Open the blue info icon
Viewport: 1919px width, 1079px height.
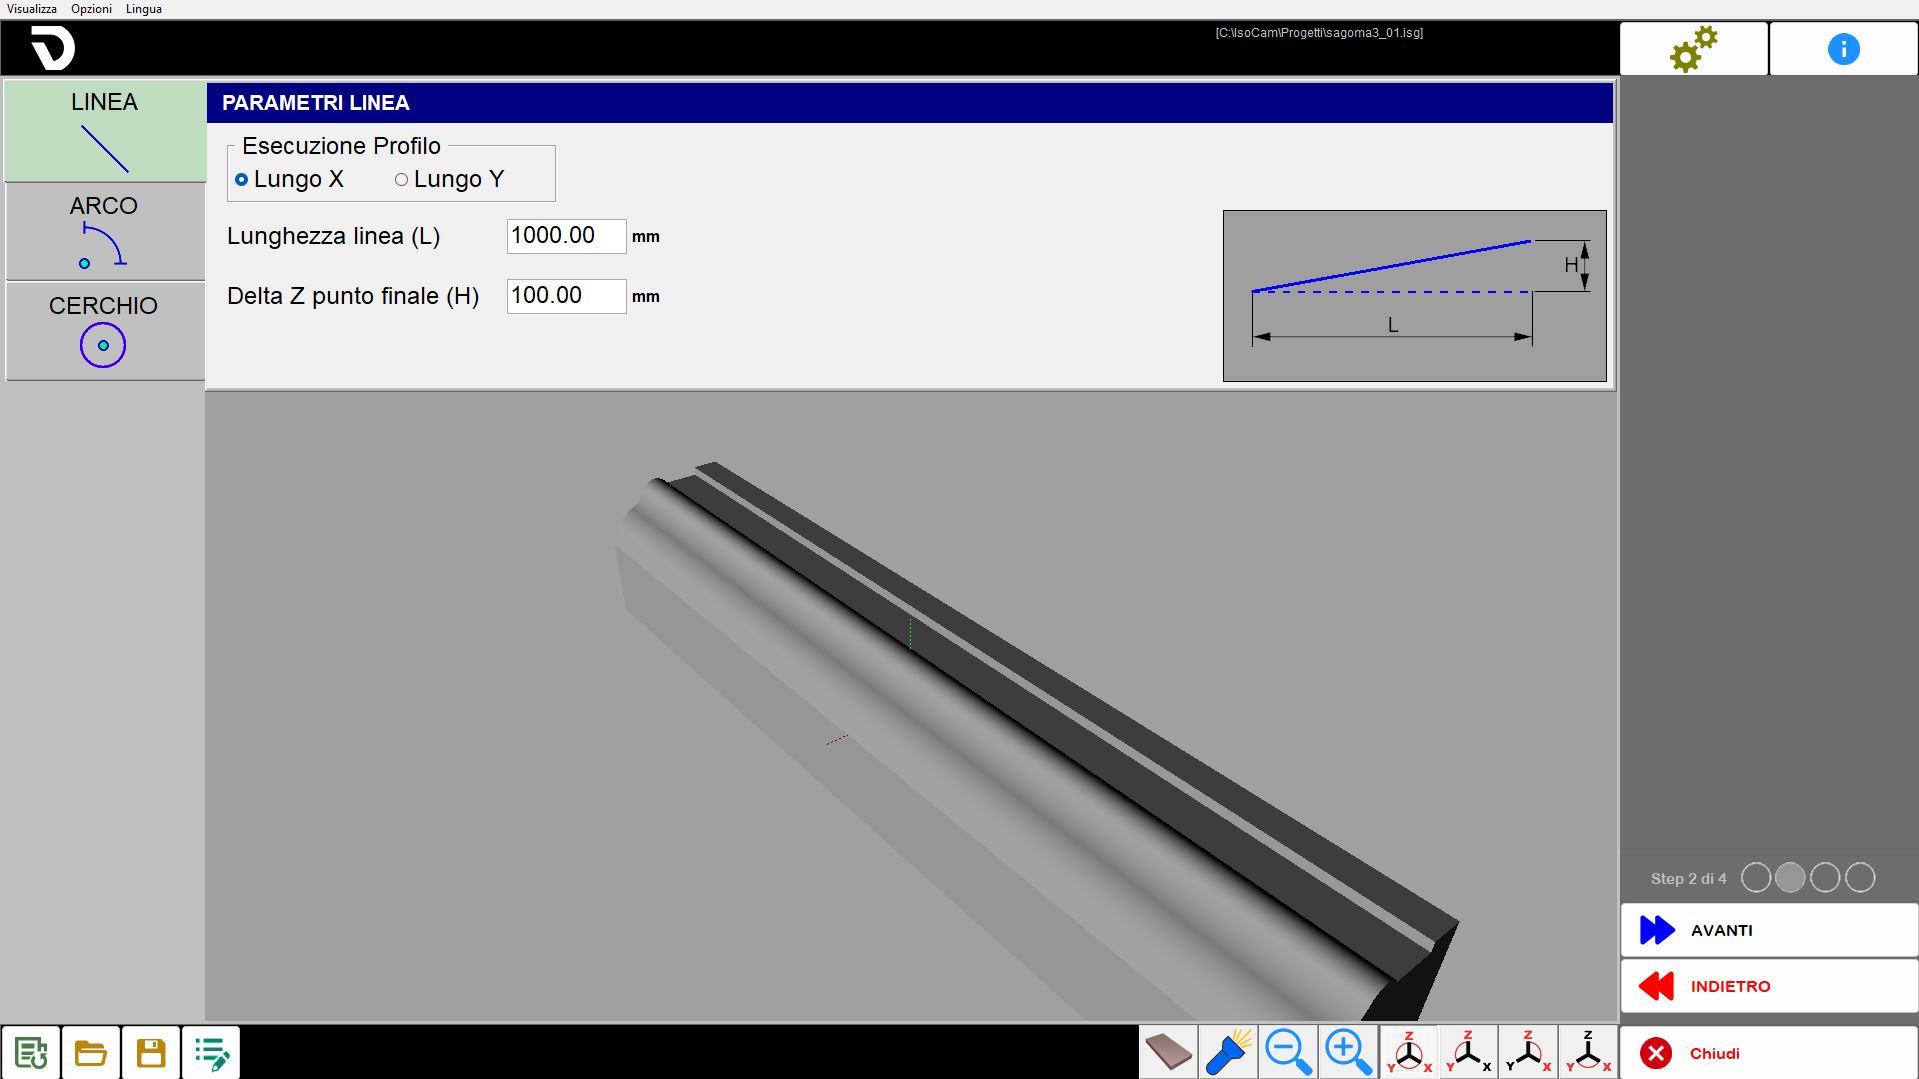1843,49
